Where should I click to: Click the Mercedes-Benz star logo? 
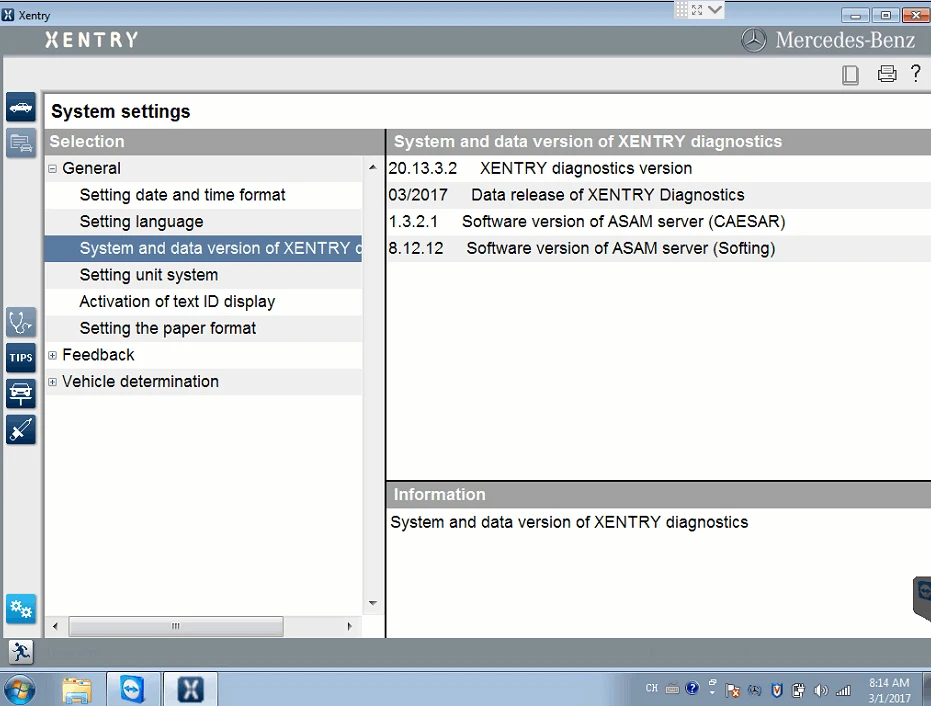coord(753,40)
